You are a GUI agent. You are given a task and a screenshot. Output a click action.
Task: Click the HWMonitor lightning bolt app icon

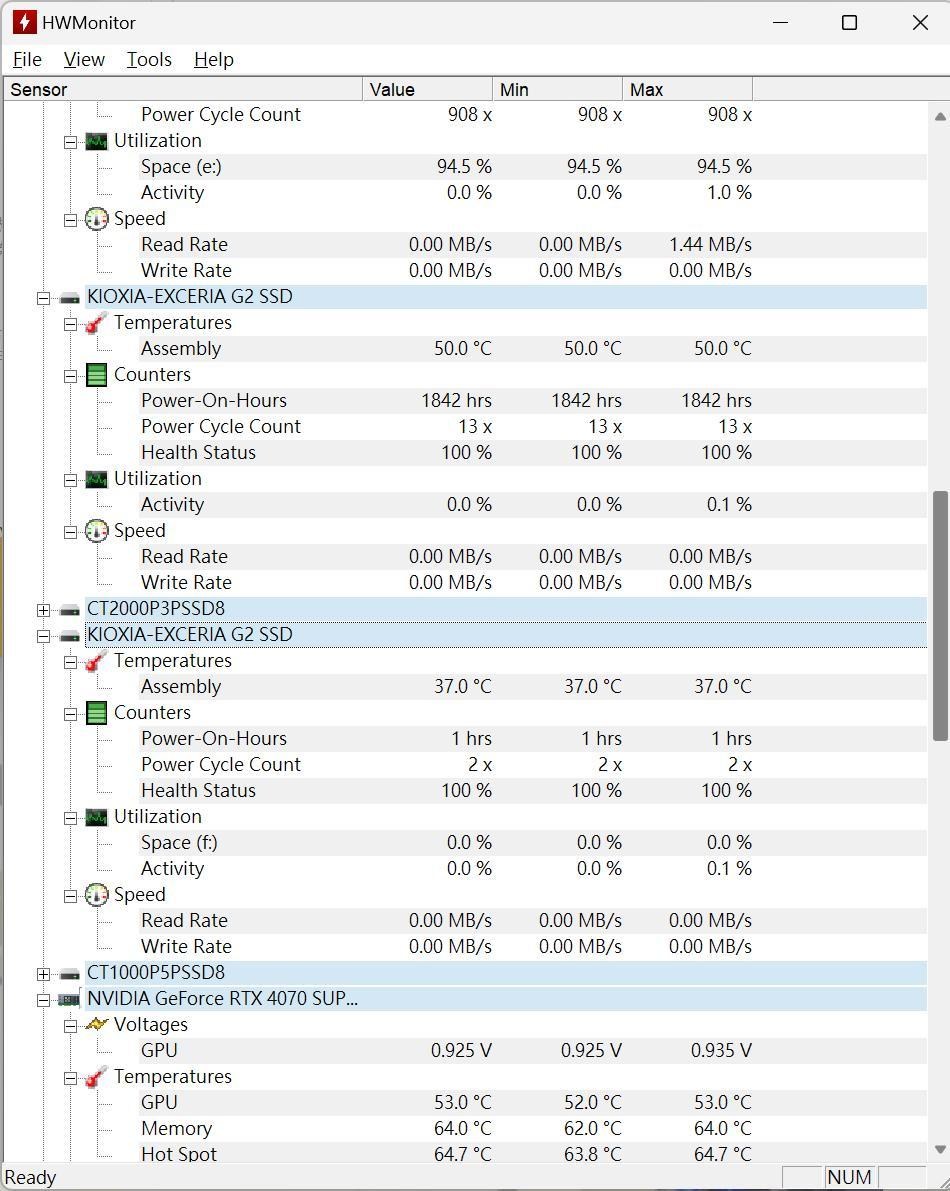coord(24,22)
